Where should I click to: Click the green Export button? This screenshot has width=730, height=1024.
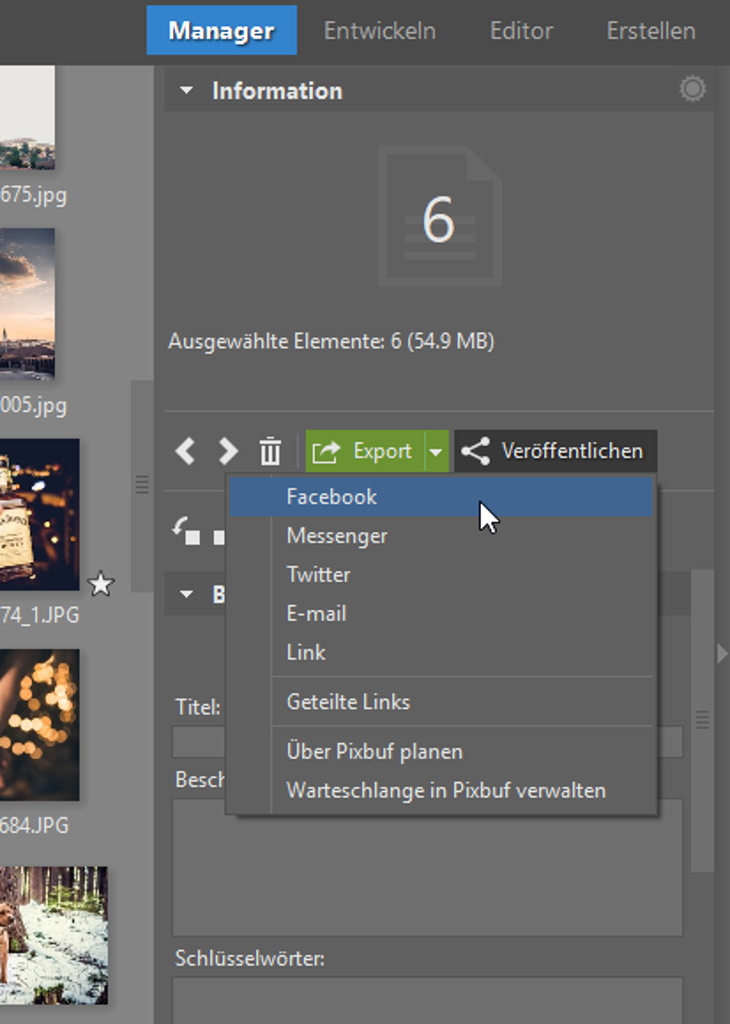366,452
